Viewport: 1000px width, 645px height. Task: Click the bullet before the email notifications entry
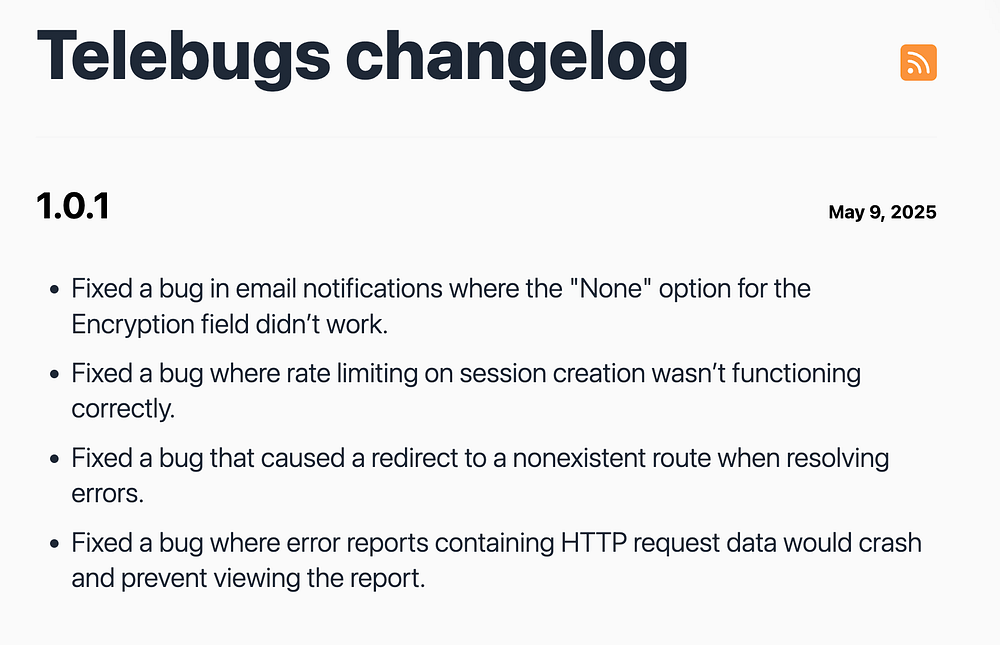click(54, 290)
